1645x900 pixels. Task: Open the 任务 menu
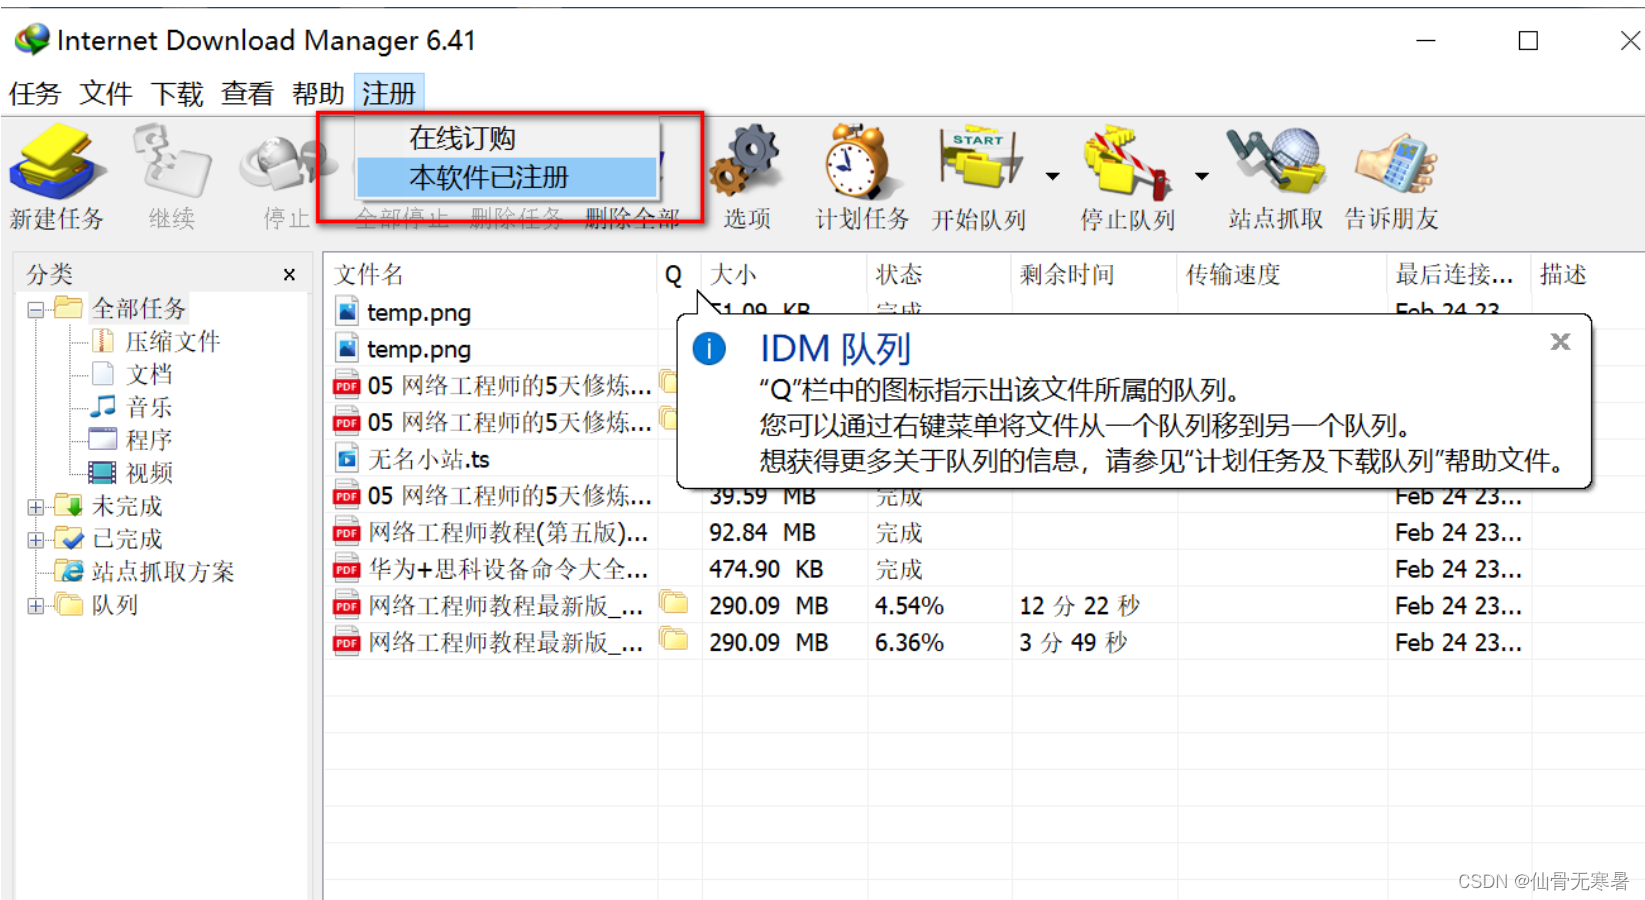pos(35,93)
